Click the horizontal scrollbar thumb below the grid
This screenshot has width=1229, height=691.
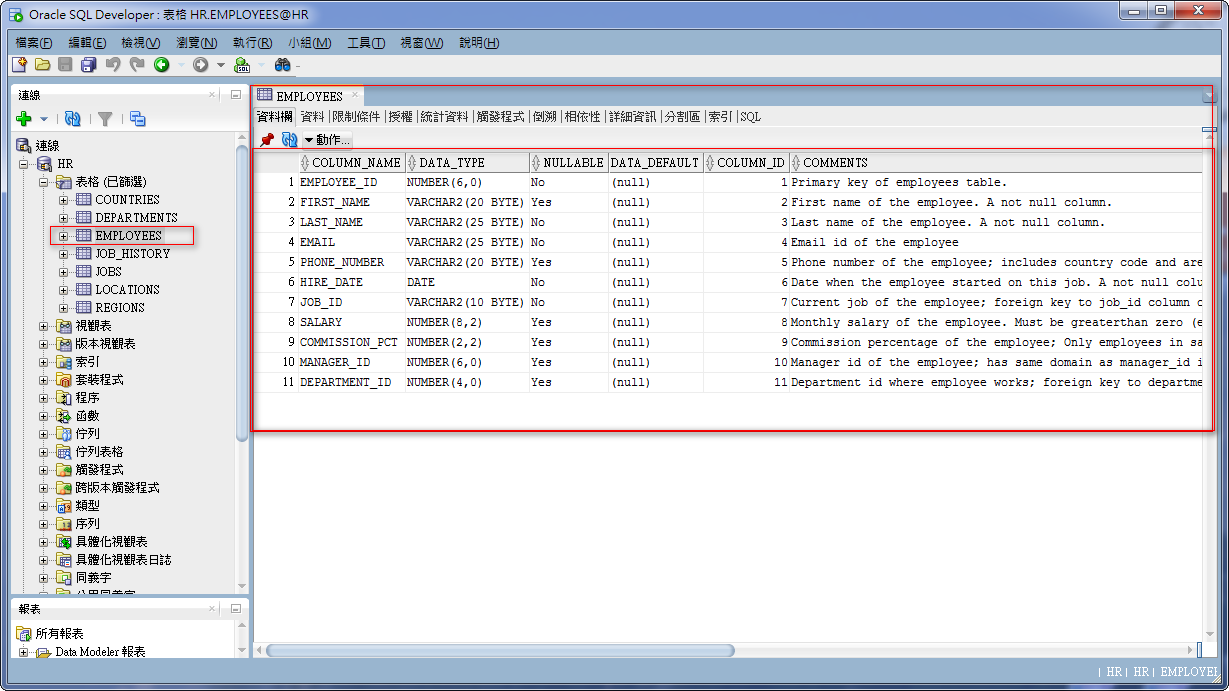coord(500,650)
